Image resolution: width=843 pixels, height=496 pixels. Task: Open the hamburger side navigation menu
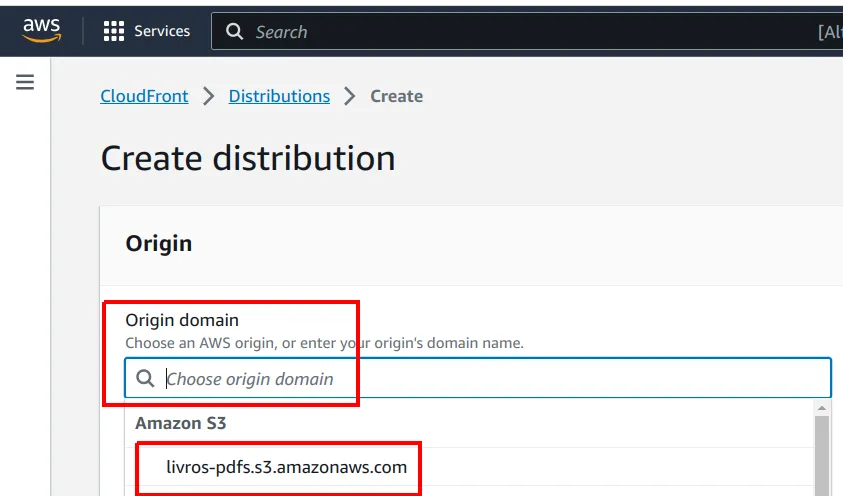coord(25,82)
